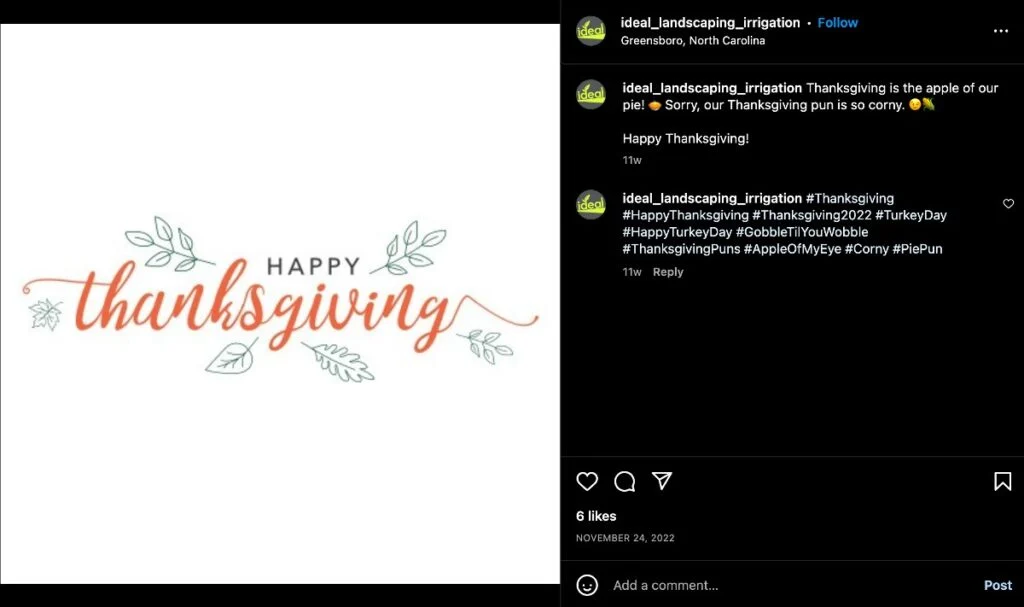View who liked via 6 likes
The width and height of the screenshot is (1024, 607).
point(596,516)
